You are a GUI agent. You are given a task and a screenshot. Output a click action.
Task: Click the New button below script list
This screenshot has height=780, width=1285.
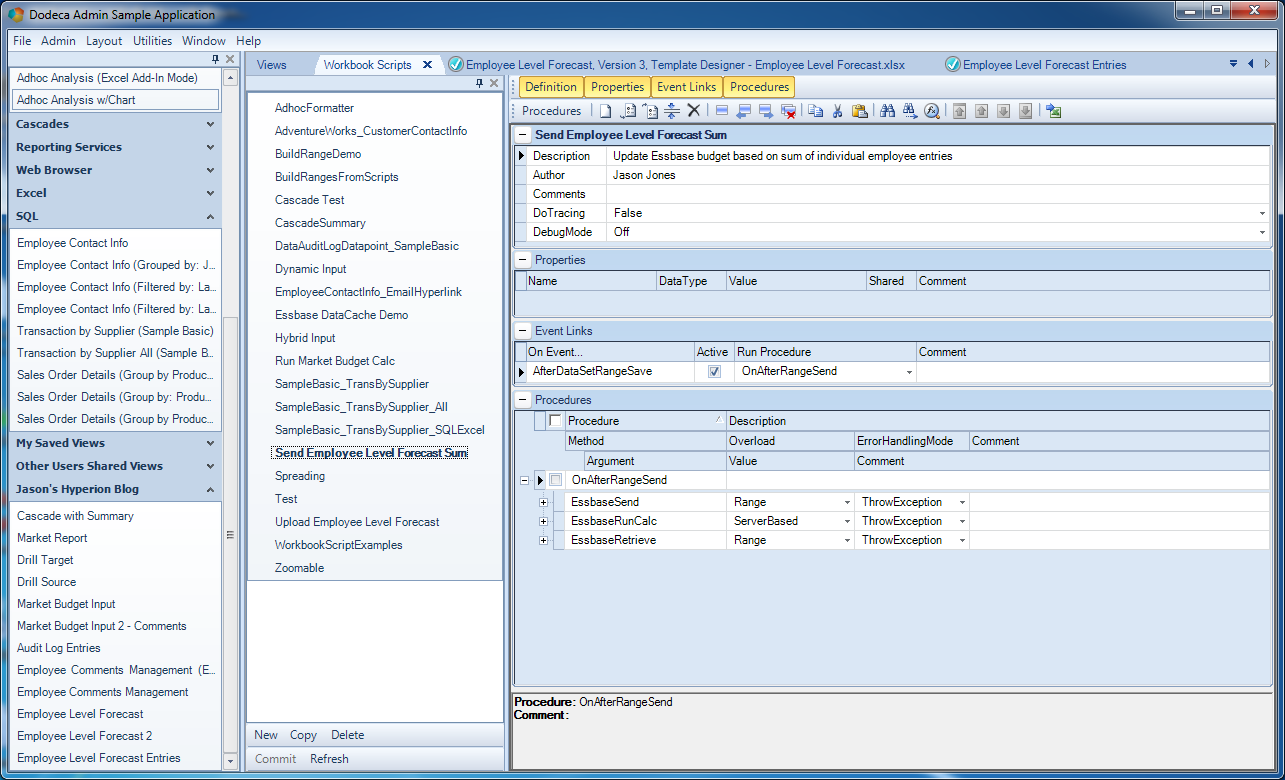tap(266, 735)
